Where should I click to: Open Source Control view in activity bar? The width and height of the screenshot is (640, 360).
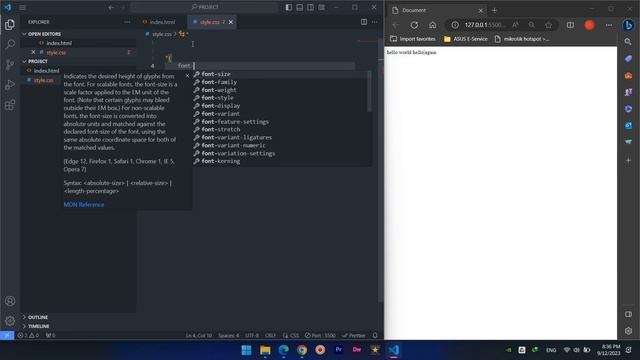(x=10, y=64)
